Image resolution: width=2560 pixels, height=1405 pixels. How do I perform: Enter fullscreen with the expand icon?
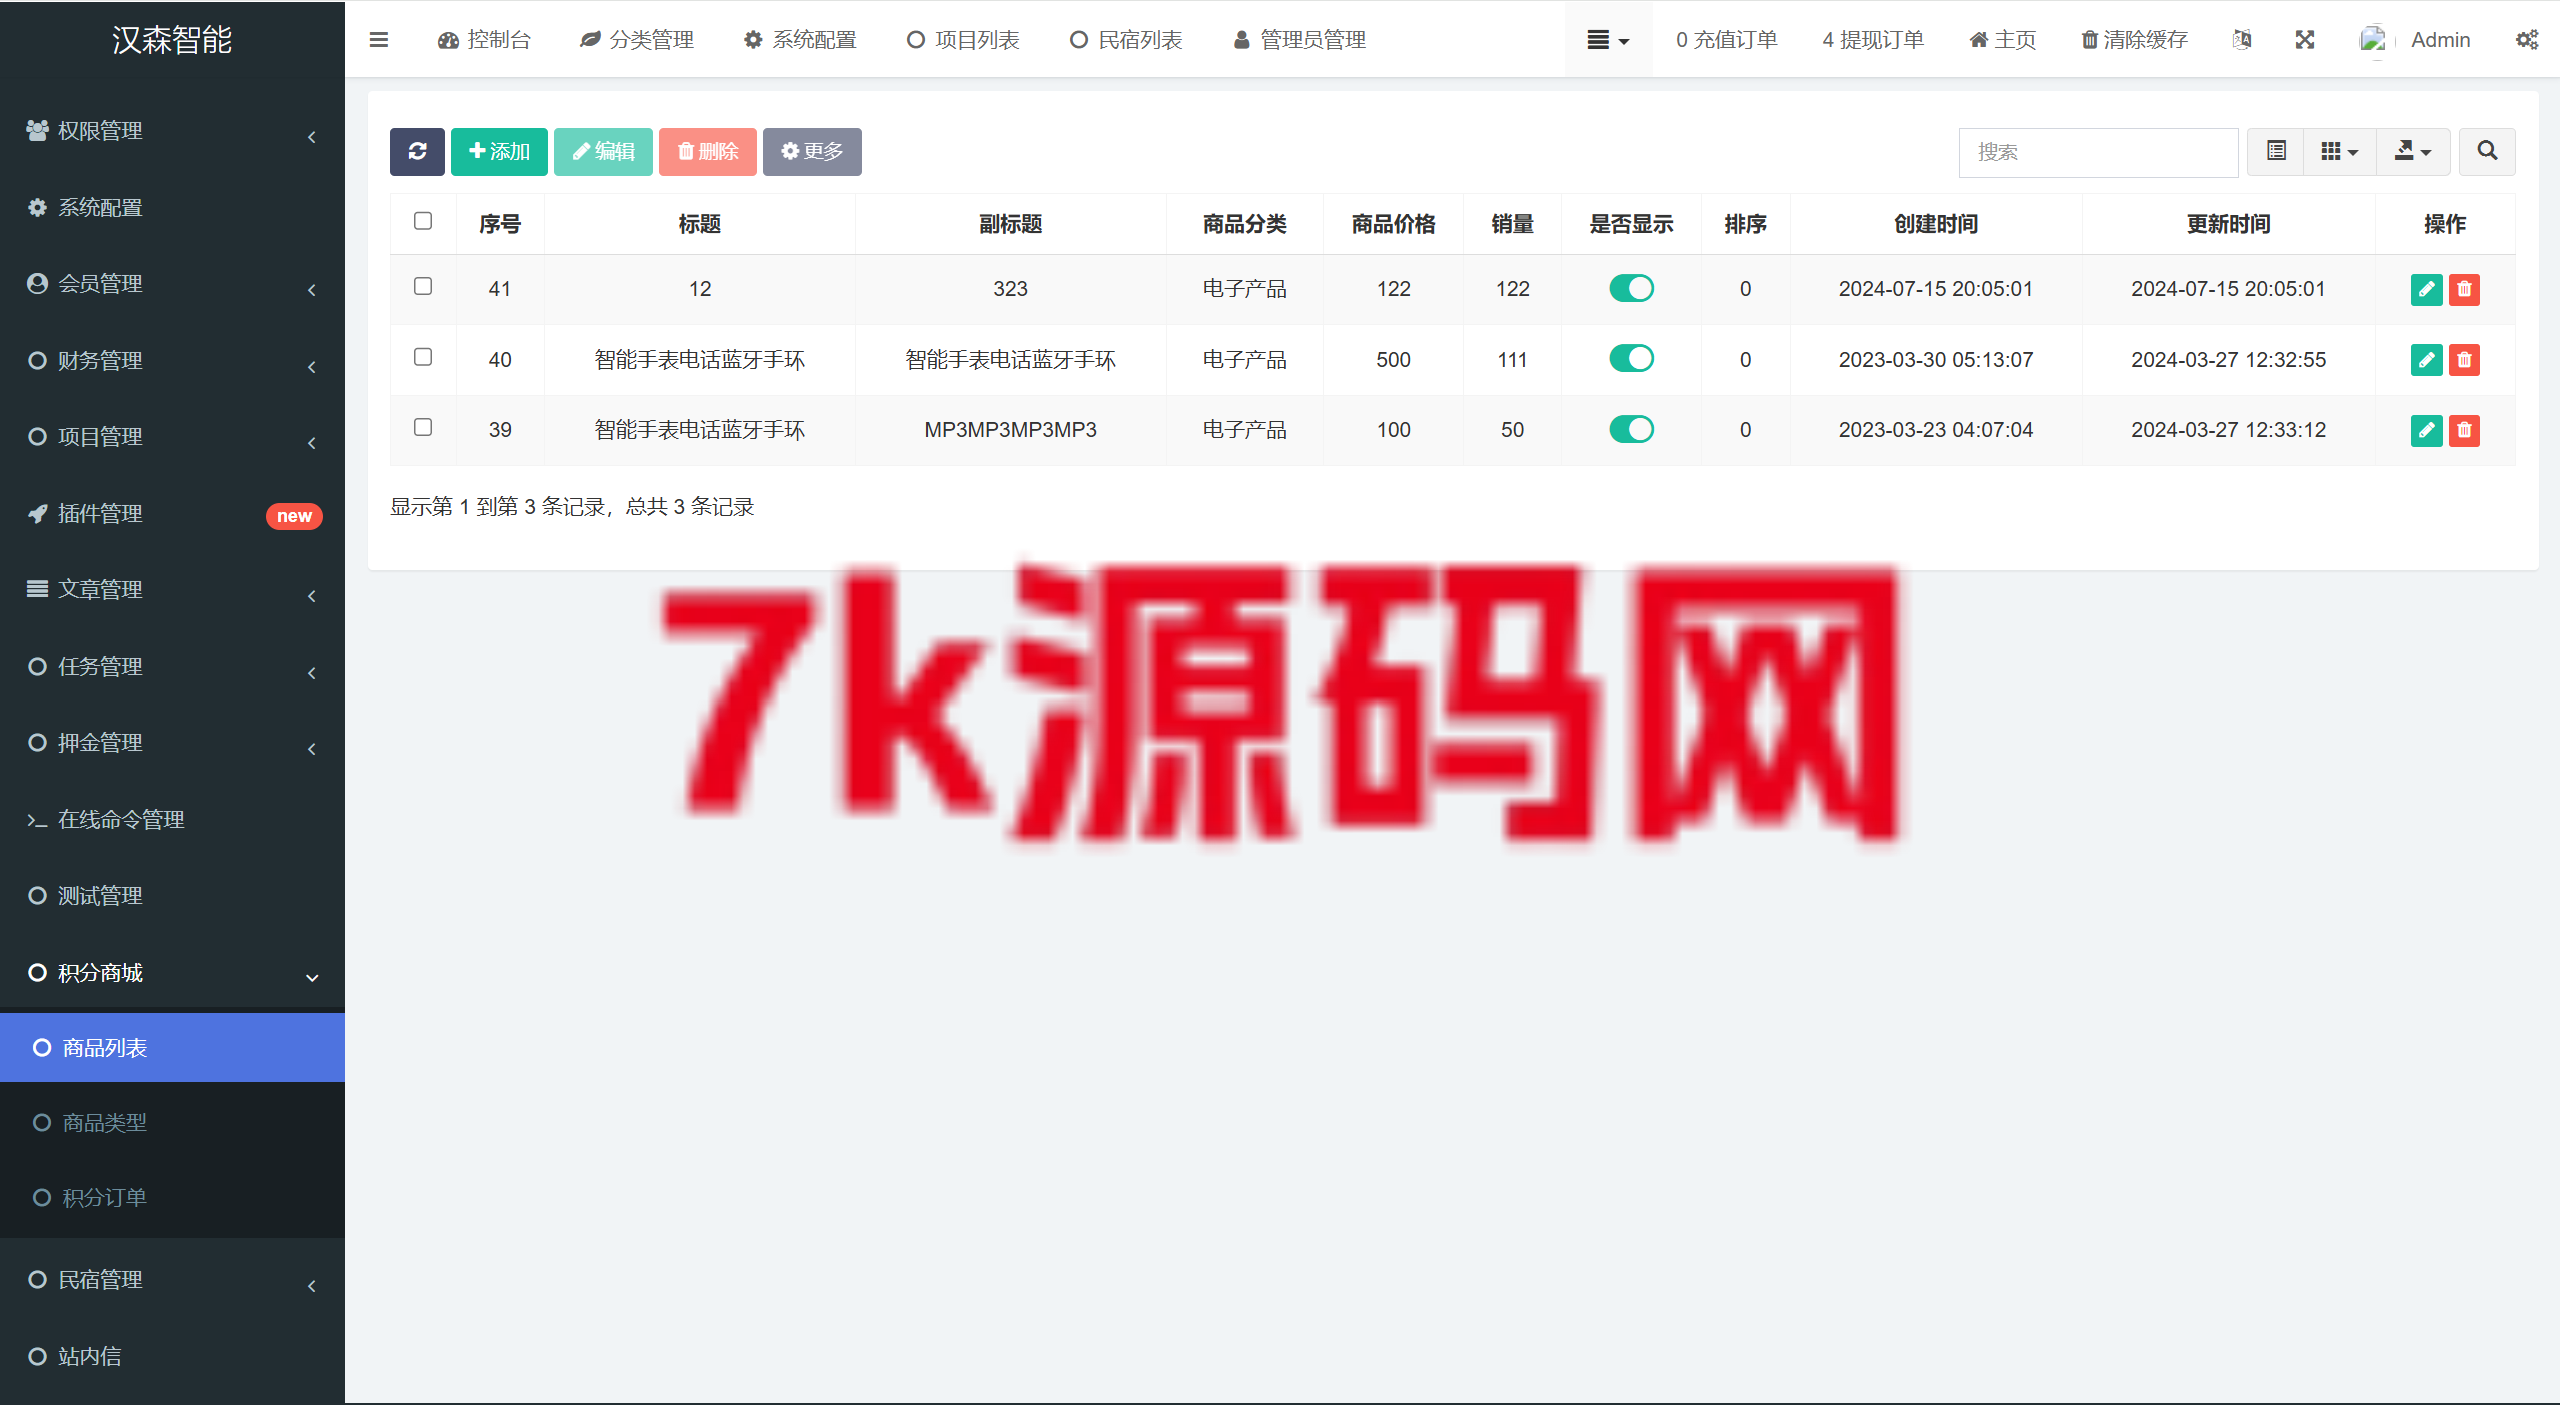[2305, 40]
